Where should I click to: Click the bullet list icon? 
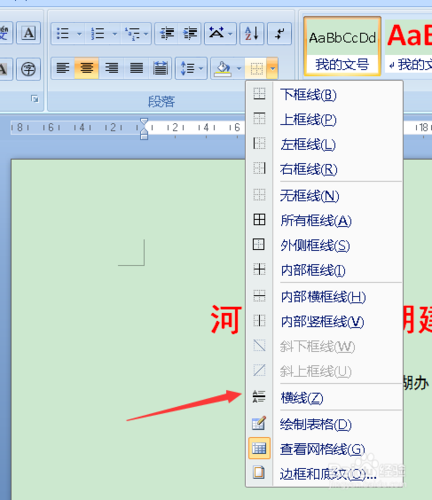[x=63, y=33]
